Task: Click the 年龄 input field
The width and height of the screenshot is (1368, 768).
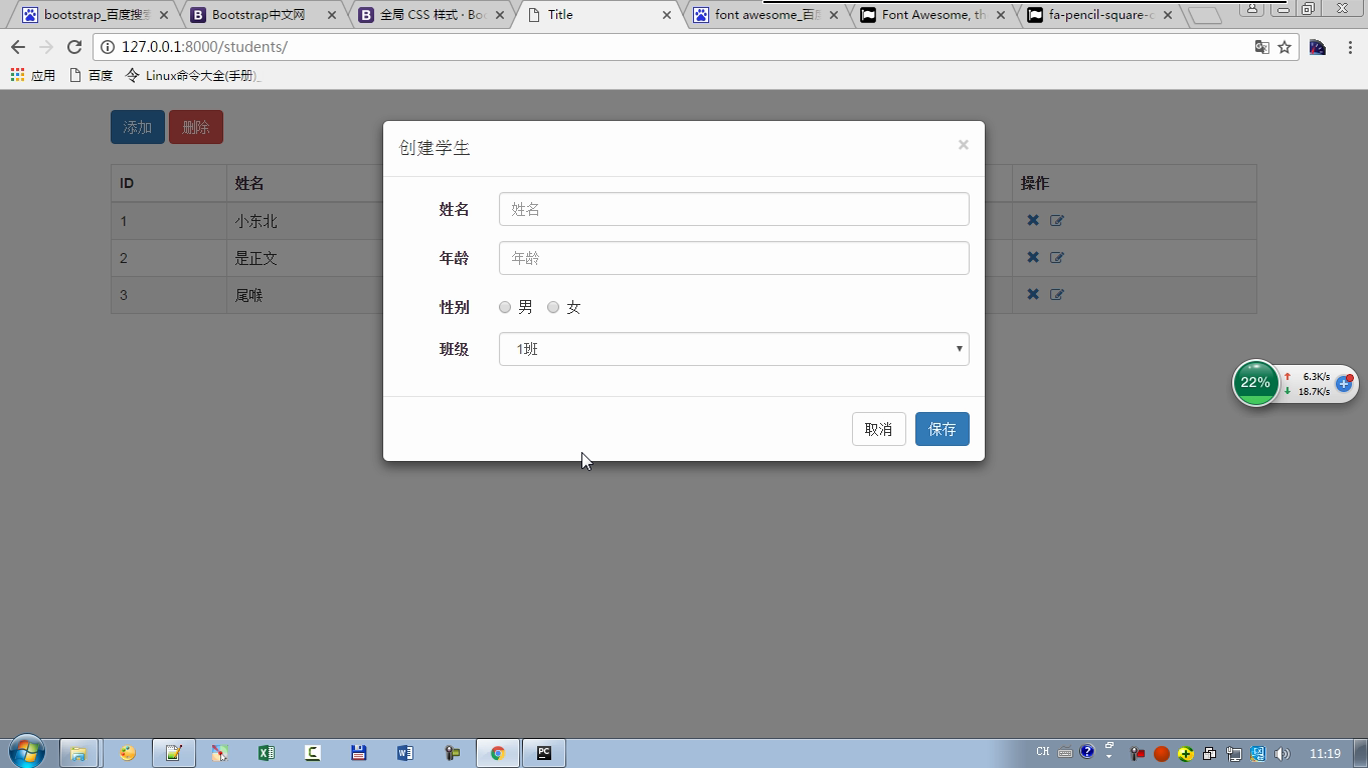Action: pos(733,258)
